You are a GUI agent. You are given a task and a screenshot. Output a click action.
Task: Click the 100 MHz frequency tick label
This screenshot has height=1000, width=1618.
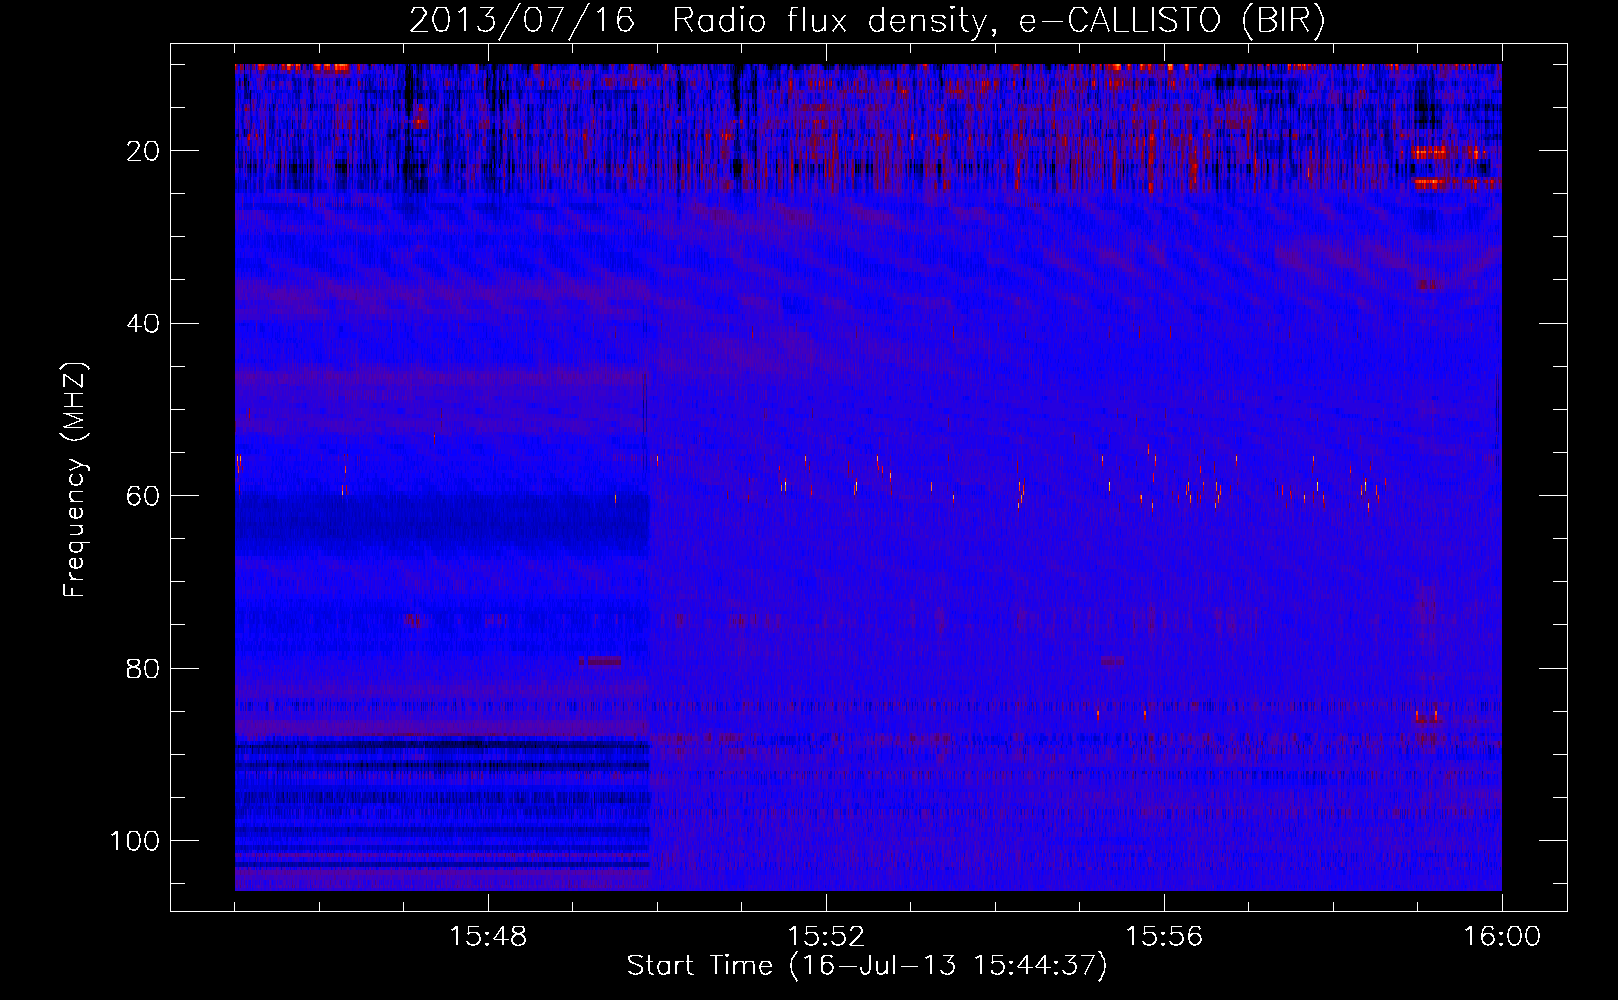(135, 841)
